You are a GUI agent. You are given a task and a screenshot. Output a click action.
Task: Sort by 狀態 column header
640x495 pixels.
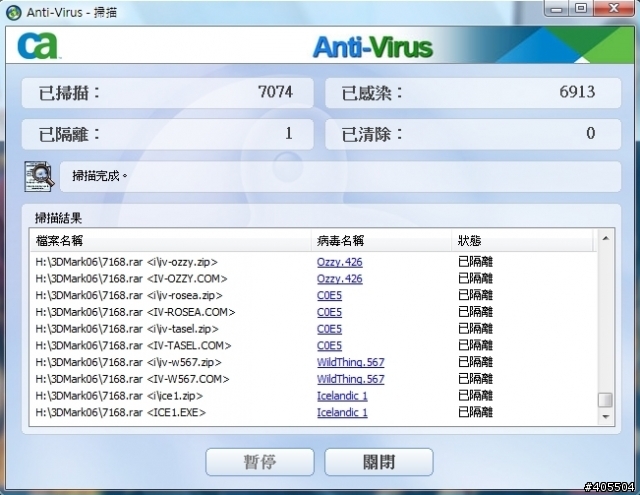click(x=522, y=241)
